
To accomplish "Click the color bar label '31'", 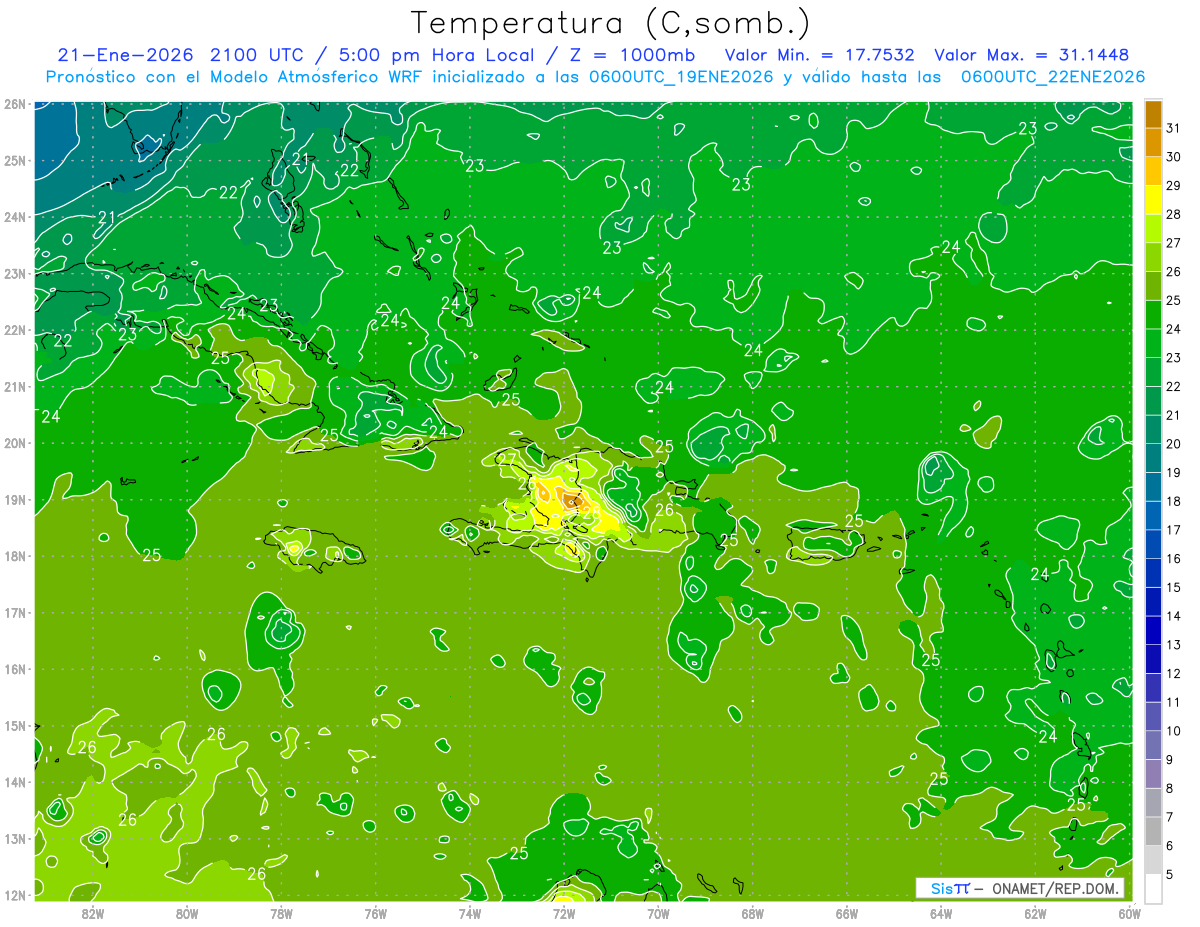I will click(1173, 128).
